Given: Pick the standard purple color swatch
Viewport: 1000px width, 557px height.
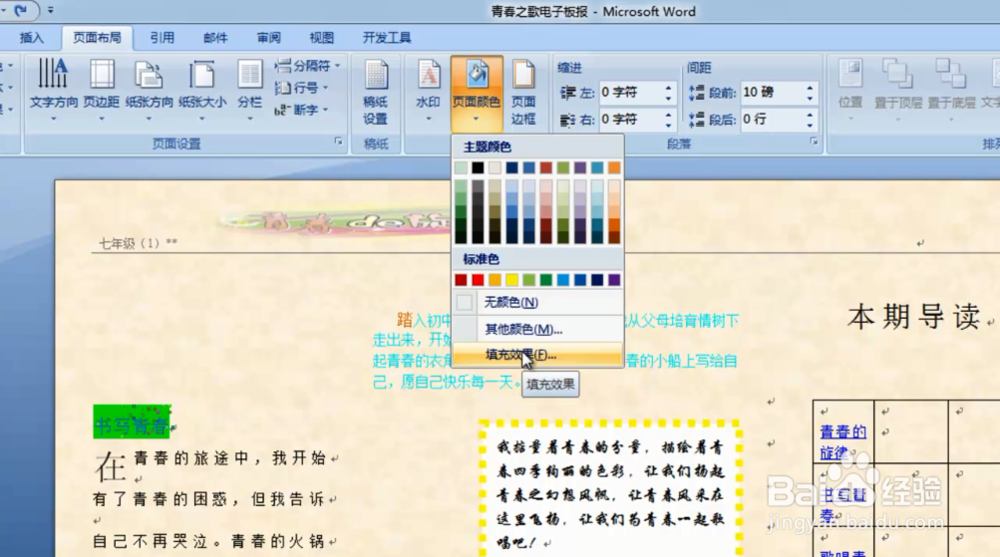Looking at the screenshot, I should pos(614,280).
